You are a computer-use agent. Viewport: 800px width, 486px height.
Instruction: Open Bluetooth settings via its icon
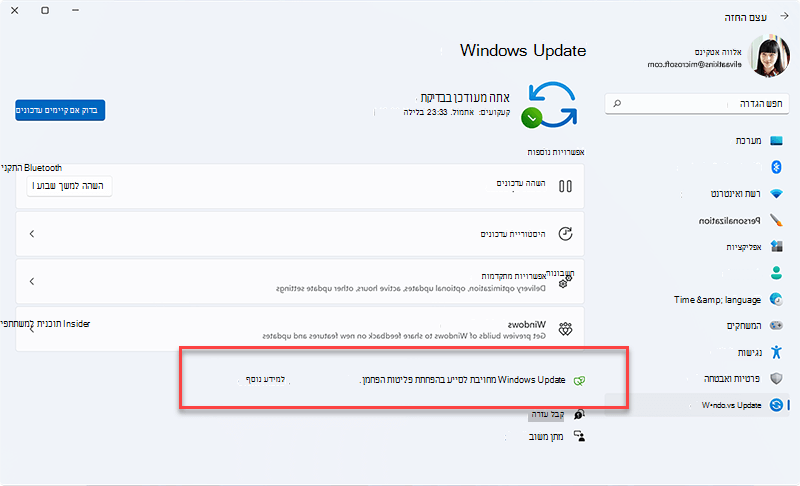coord(776,167)
